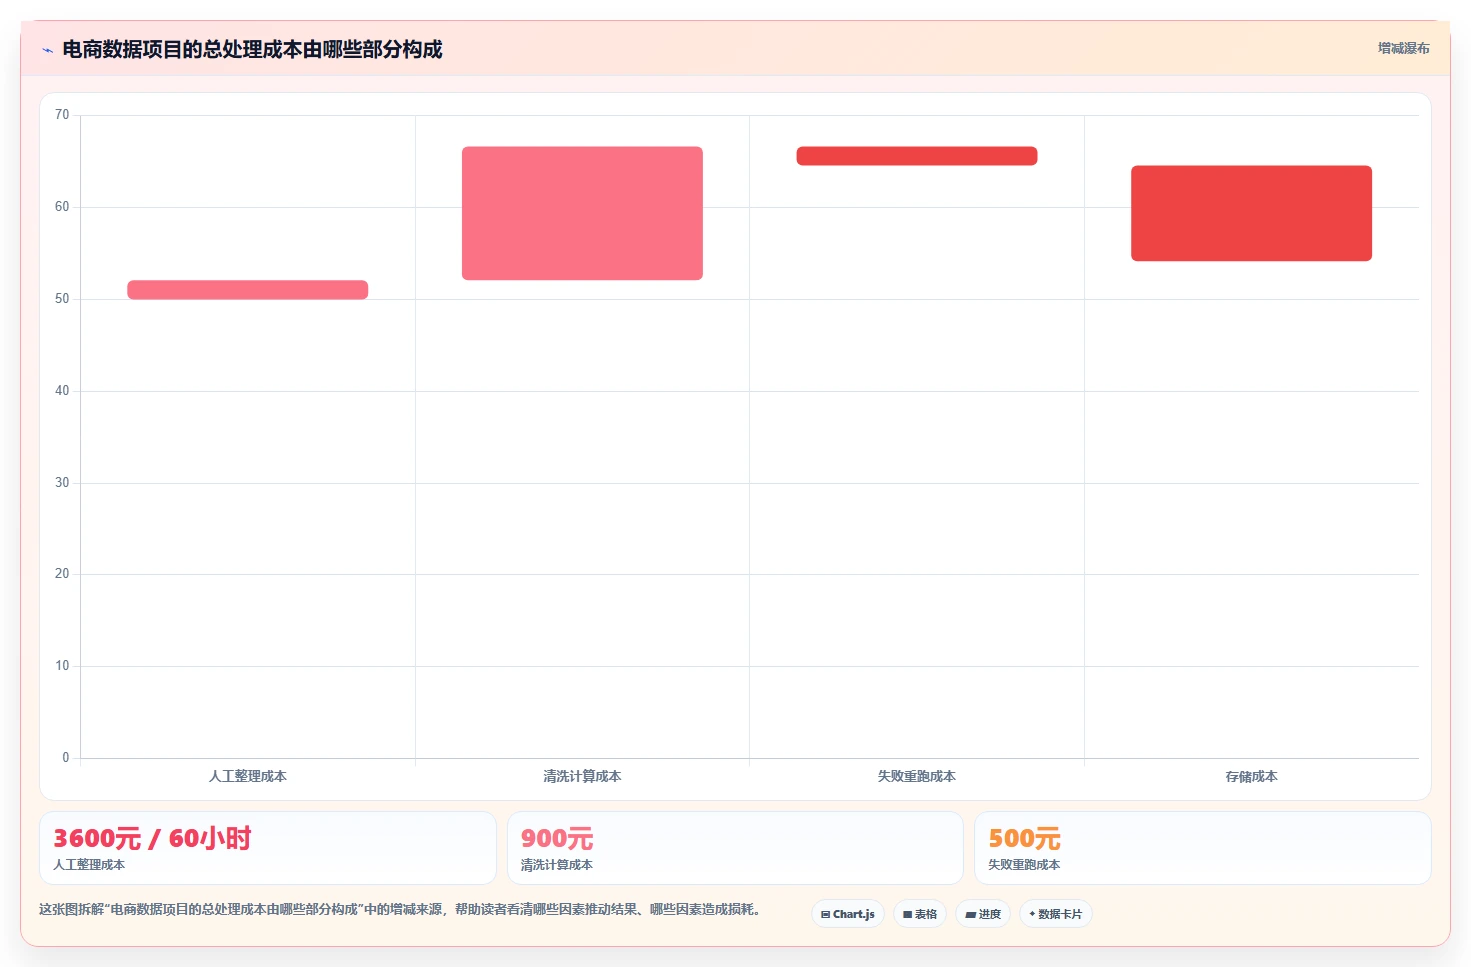Screen dimensions: 1471x967
Task: Click the description text starting 这张图拆解
Action: click(402, 909)
